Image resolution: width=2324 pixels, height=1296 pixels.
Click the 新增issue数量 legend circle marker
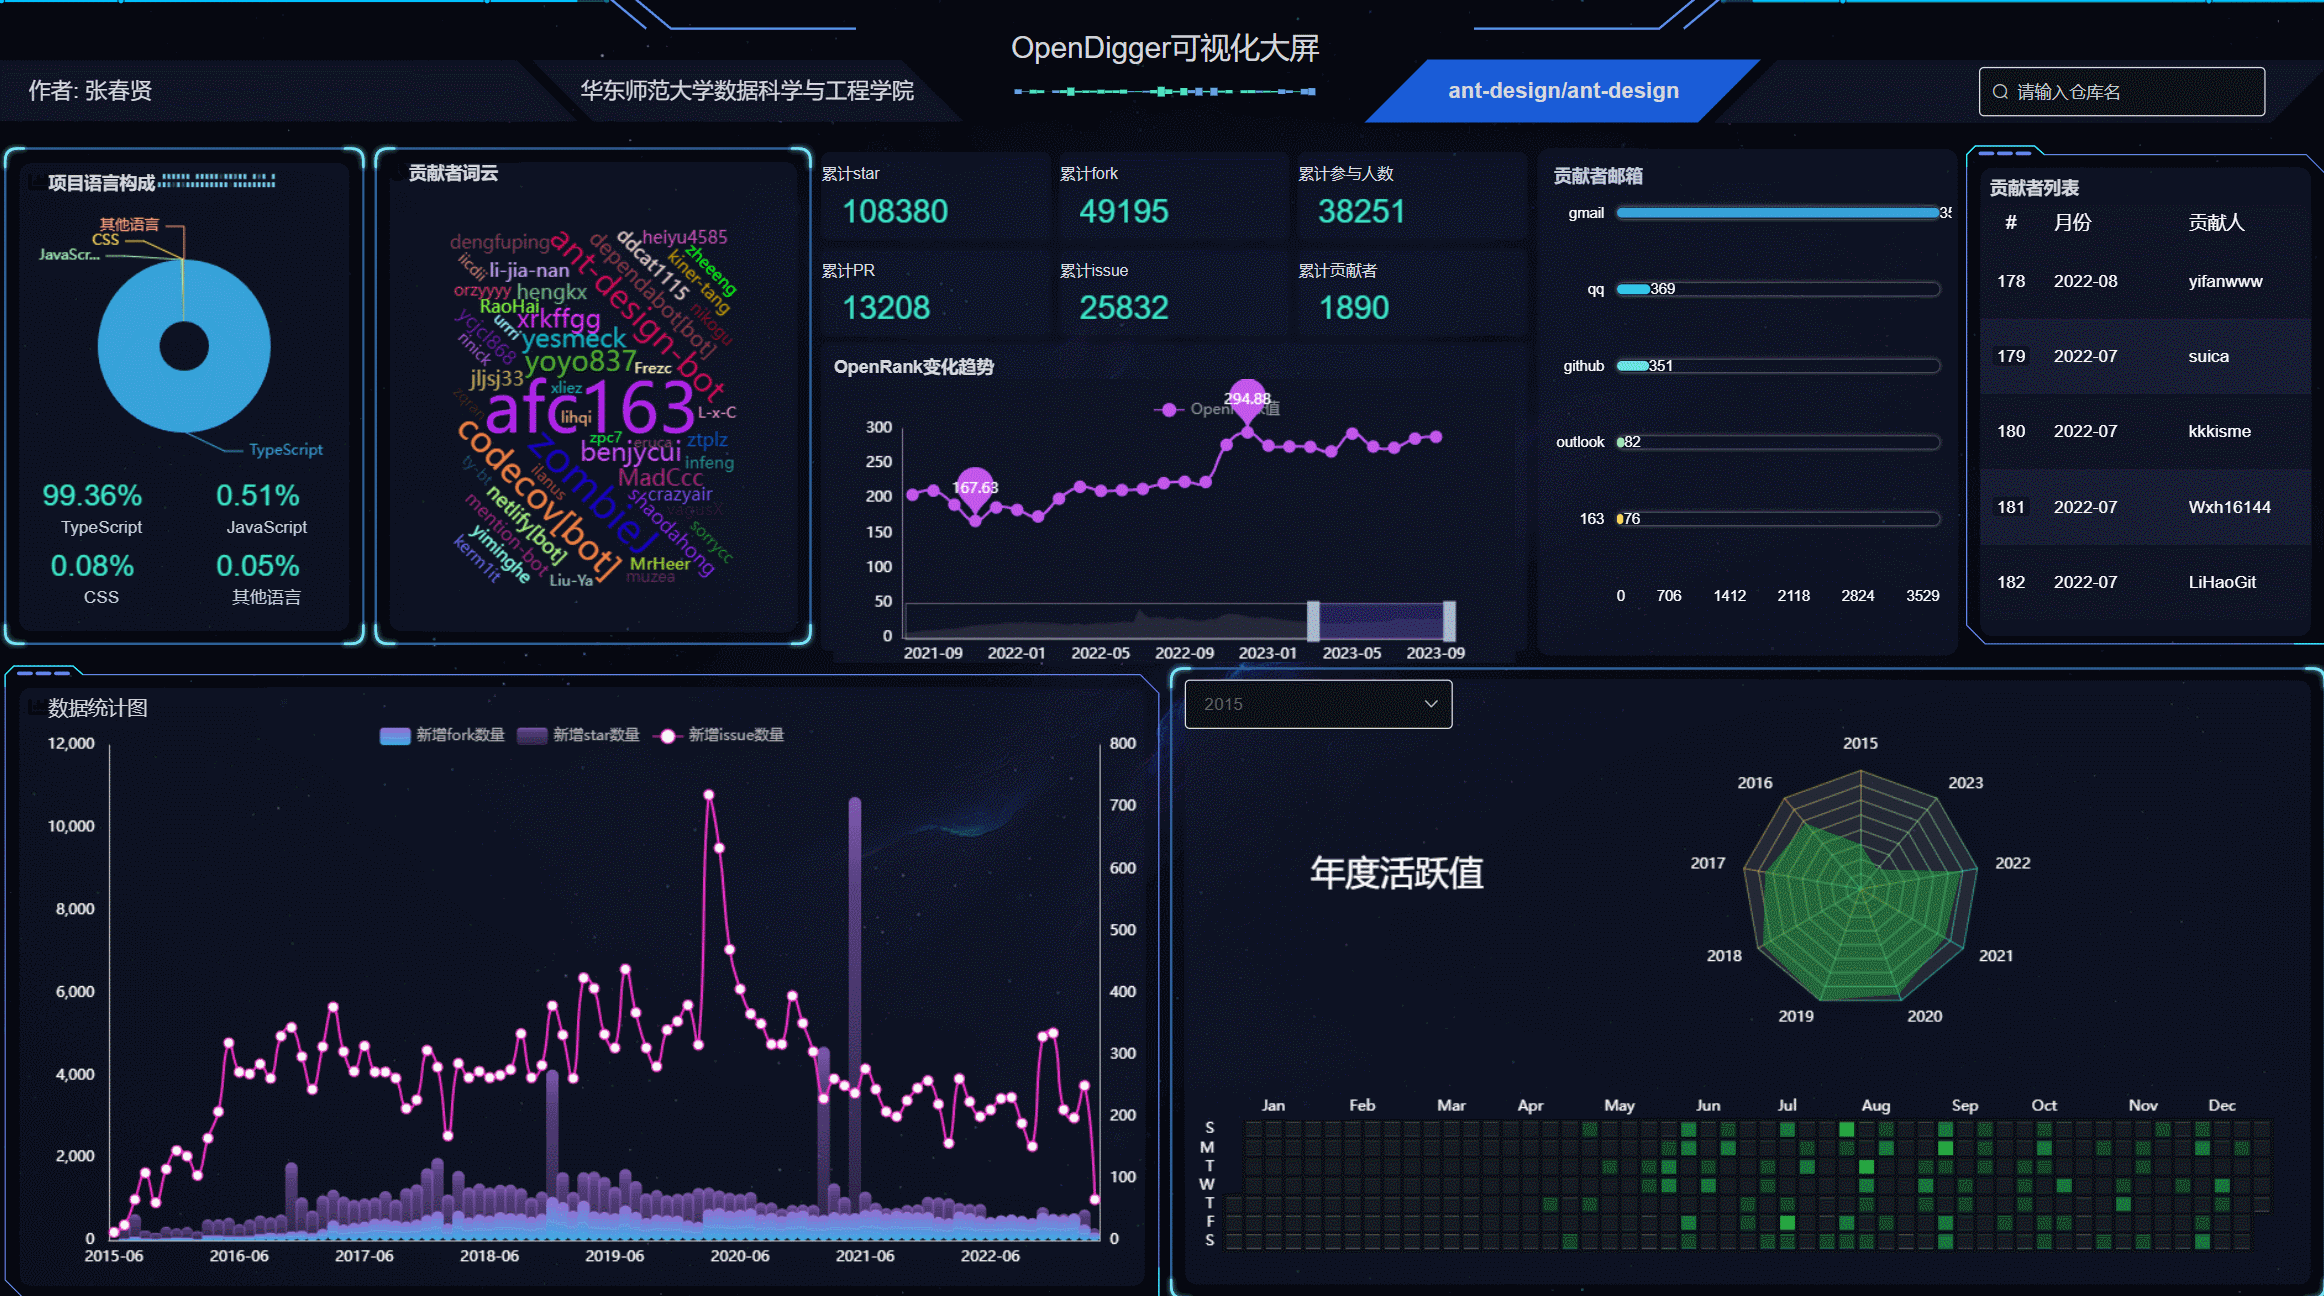pos(667,736)
